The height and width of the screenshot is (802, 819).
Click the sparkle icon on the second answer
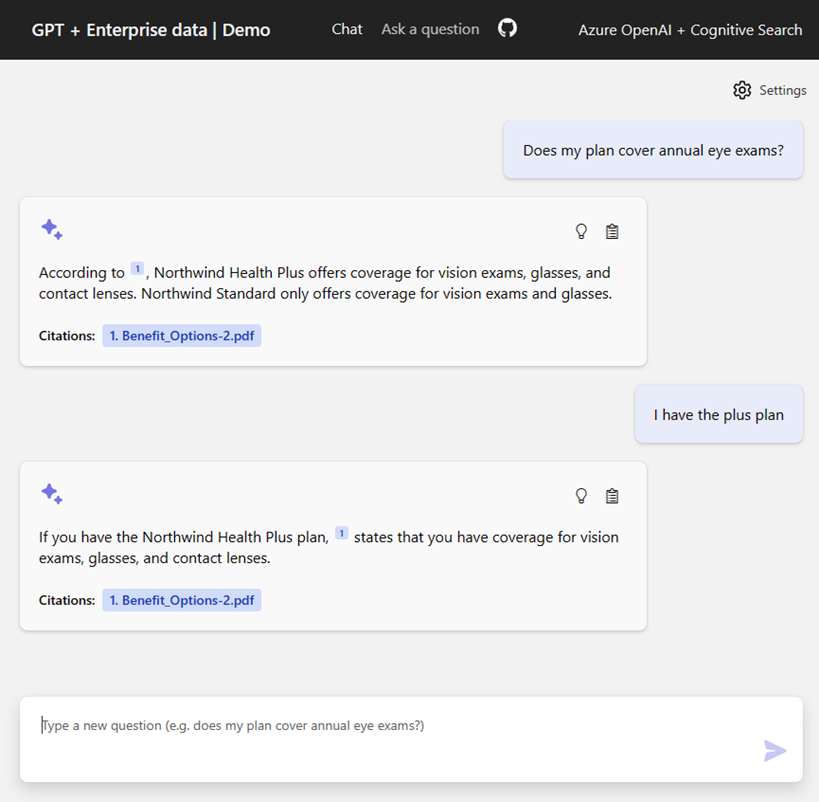[x=51, y=494]
